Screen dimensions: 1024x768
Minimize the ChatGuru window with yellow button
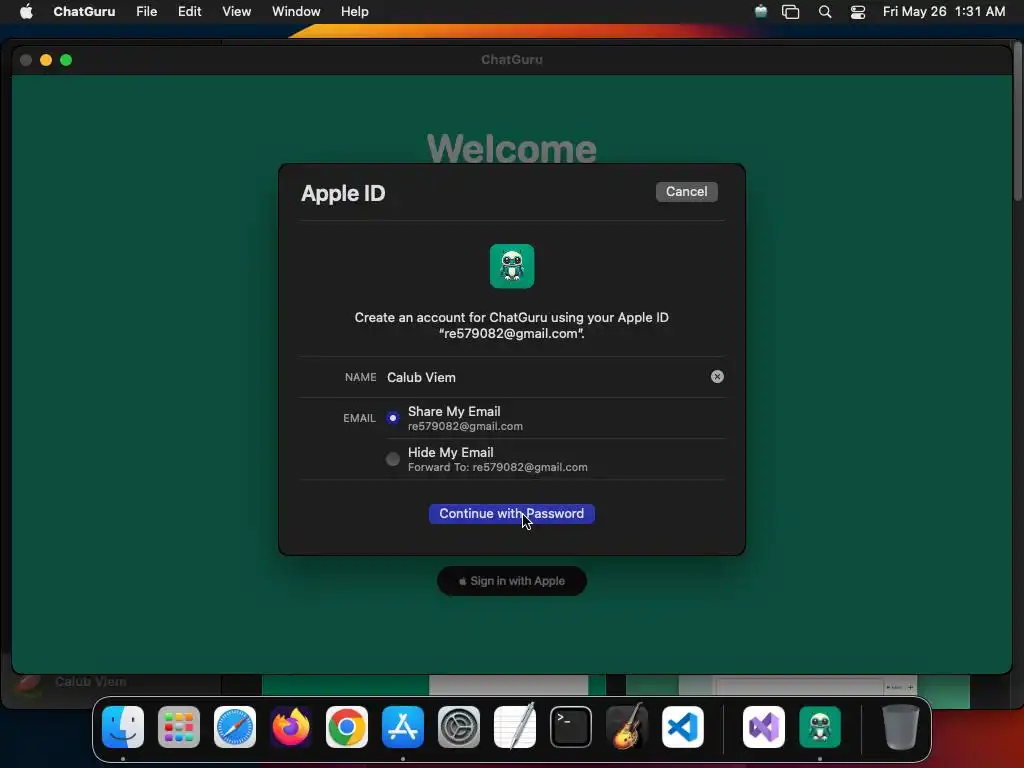(x=46, y=60)
